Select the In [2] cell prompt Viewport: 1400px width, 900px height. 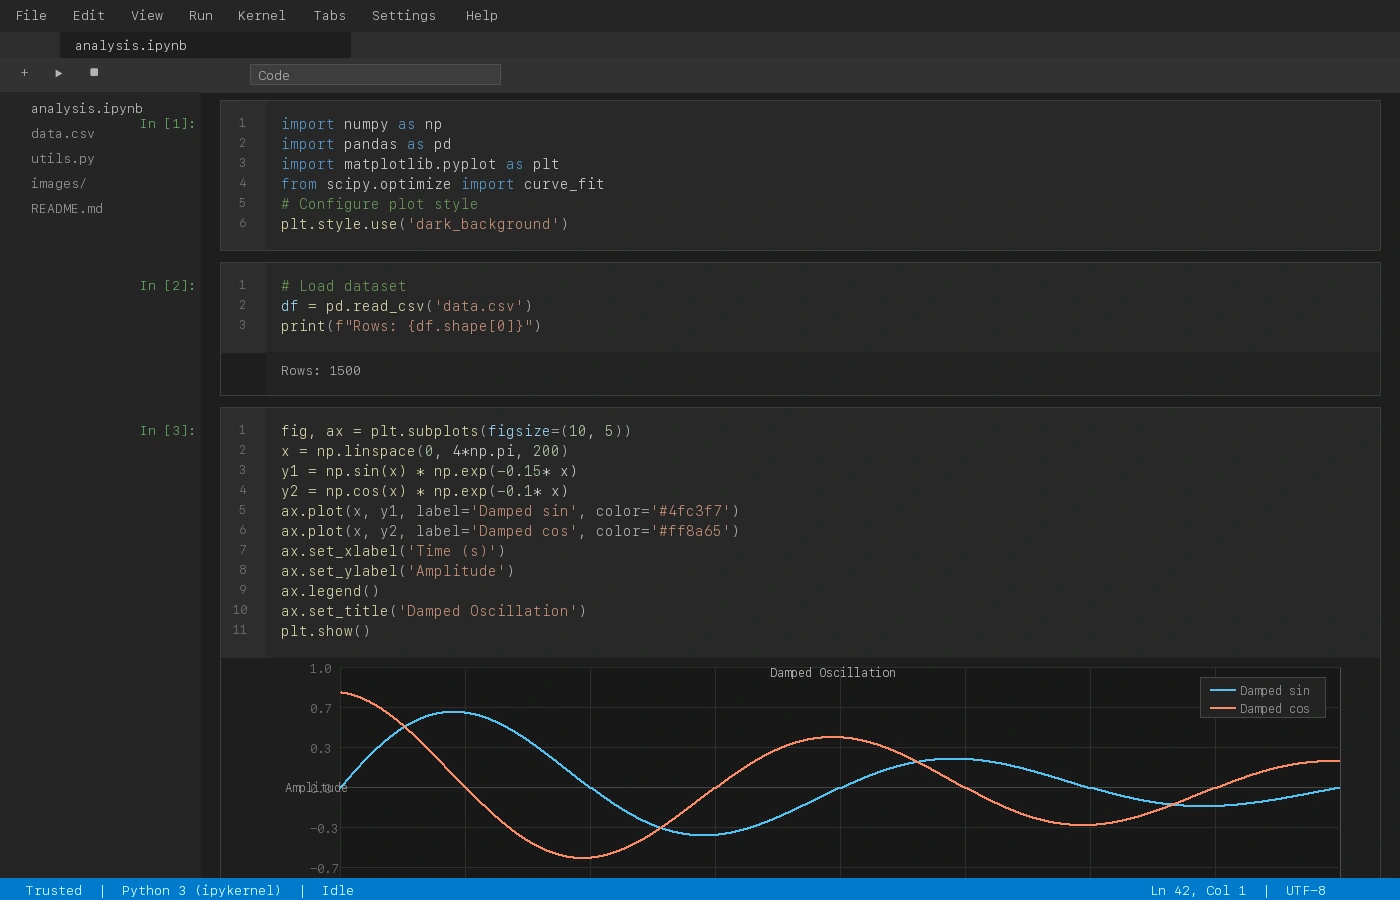[x=167, y=285]
